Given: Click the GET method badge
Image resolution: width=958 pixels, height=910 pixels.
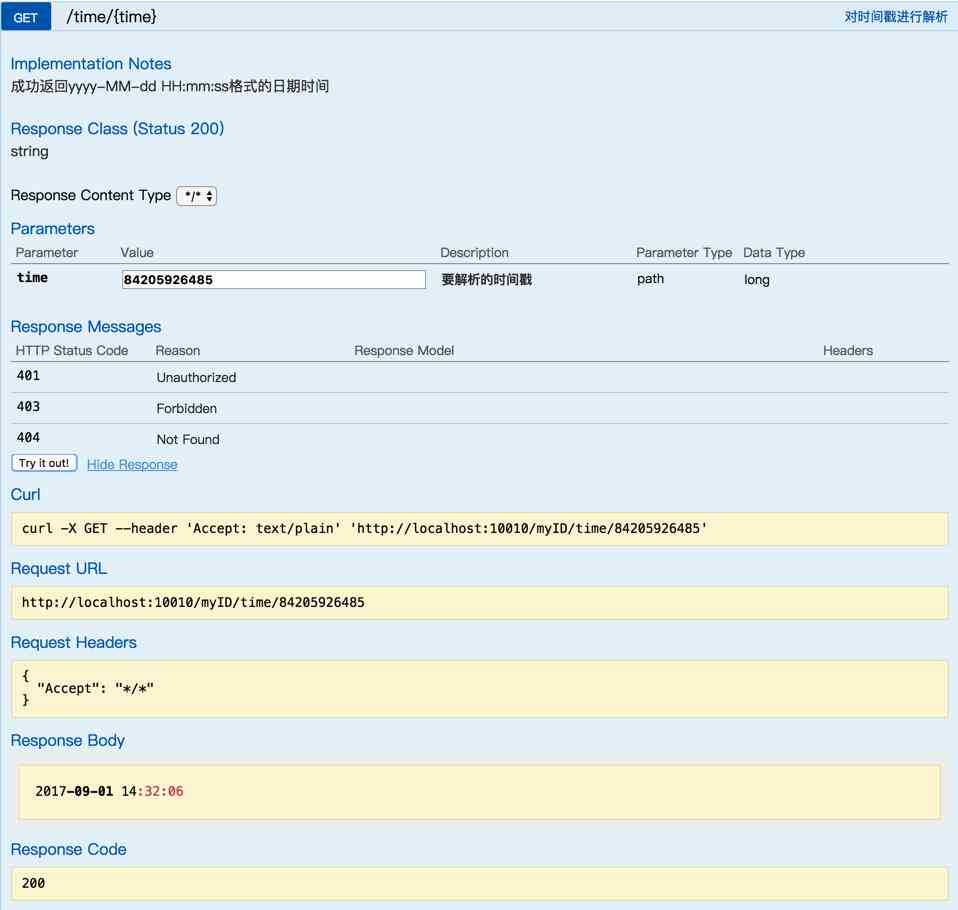Looking at the screenshot, I should (x=26, y=17).
